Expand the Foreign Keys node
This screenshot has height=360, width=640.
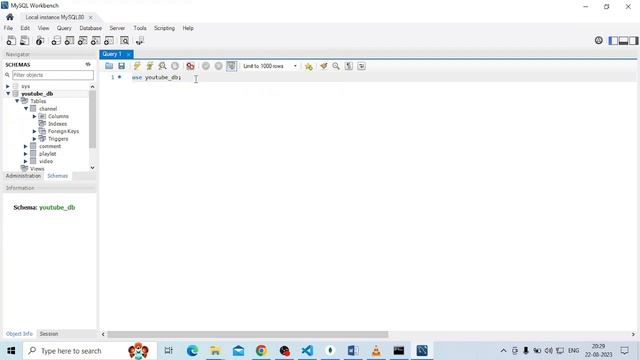click(35, 131)
